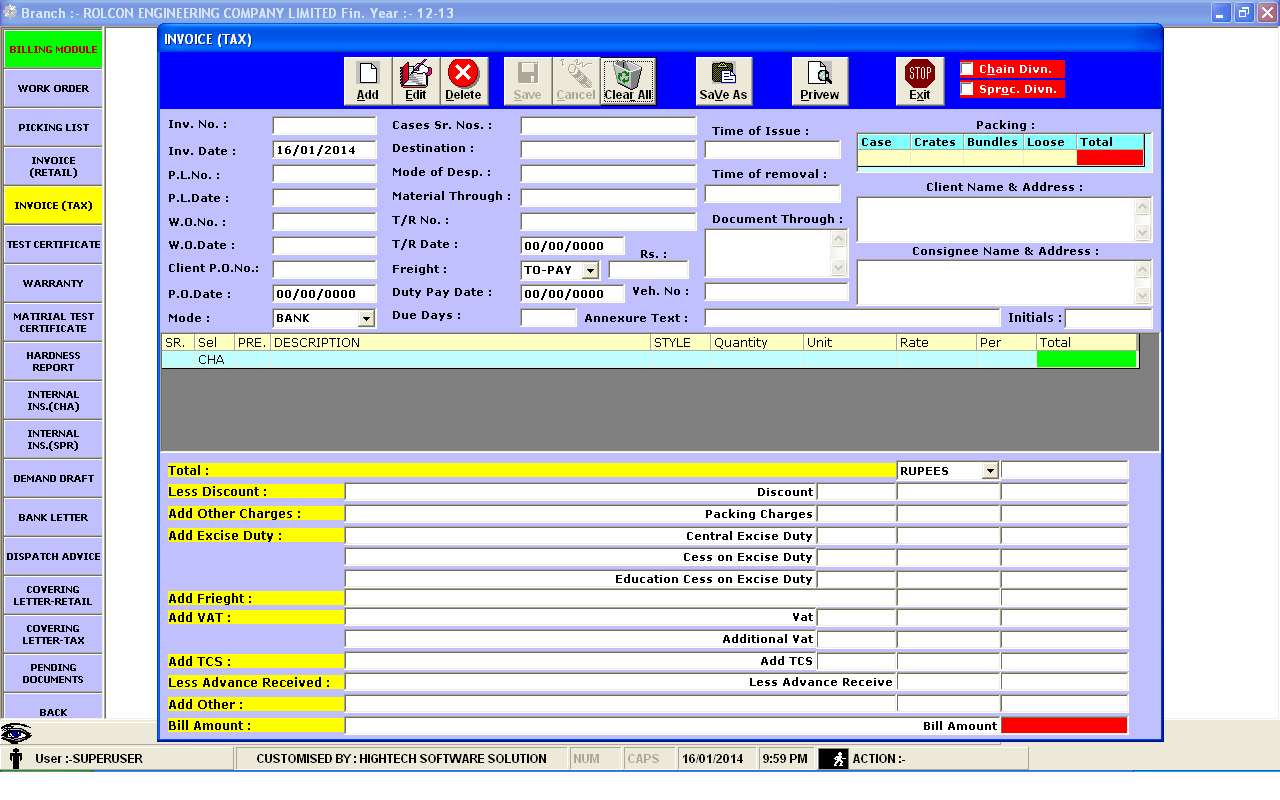
Task: Click the Exit stop-sign button
Action: 920,81
